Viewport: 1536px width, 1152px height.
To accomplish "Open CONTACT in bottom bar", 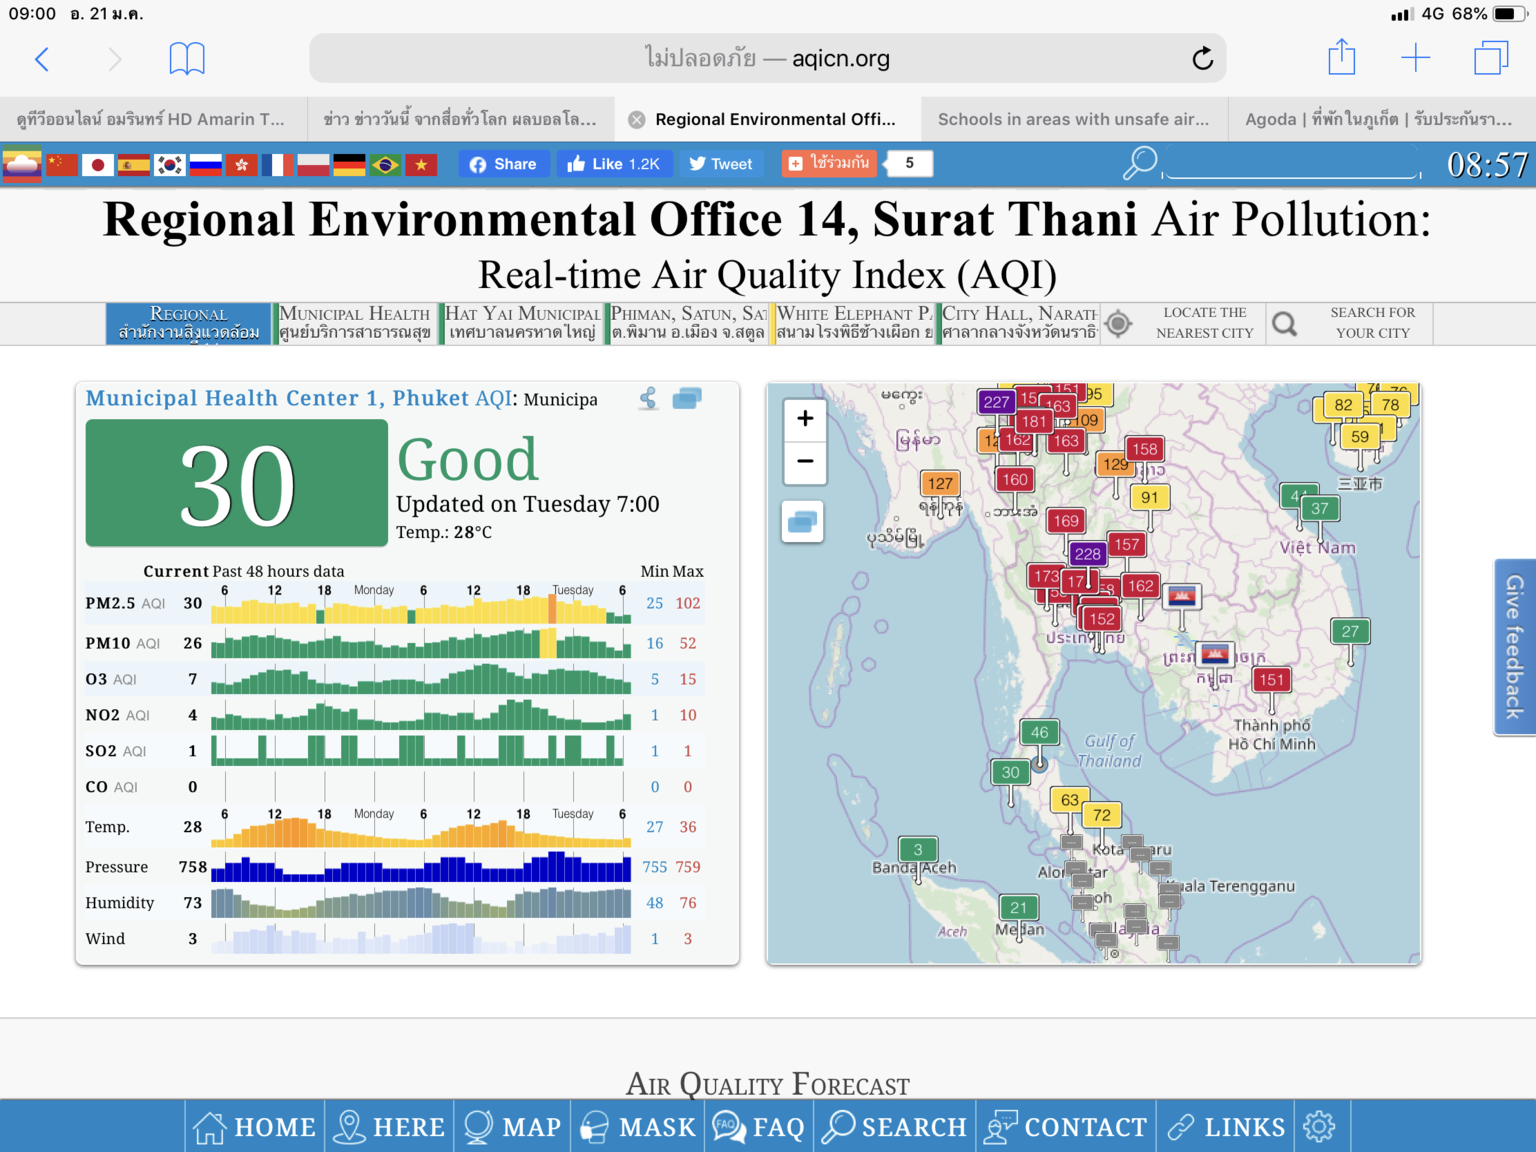I will click(1066, 1127).
